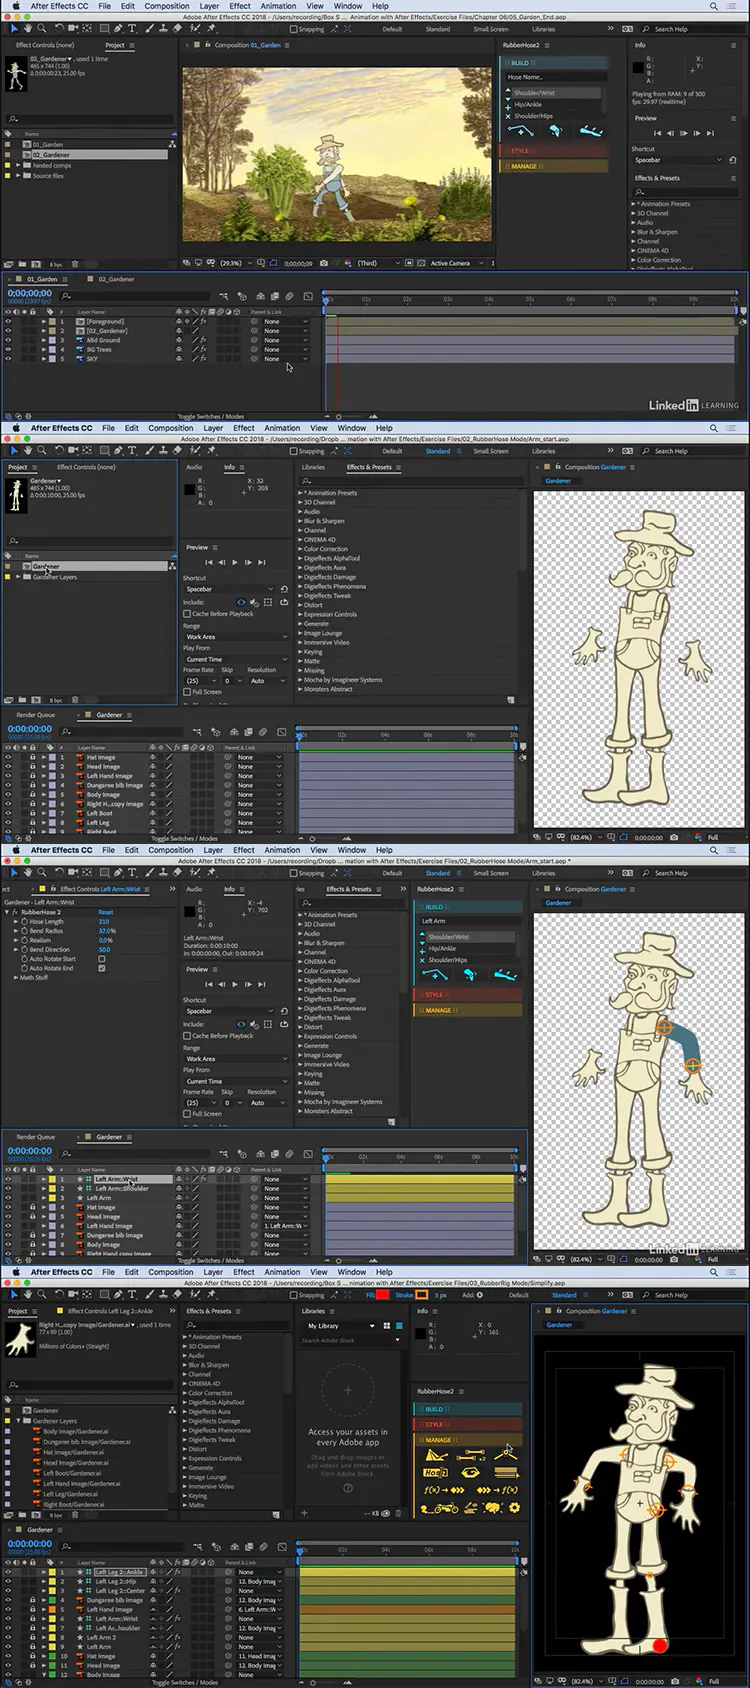This screenshot has height=1688, width=750.
Task: Expand the Math Stuff property group
Action: tap(16, 978)
